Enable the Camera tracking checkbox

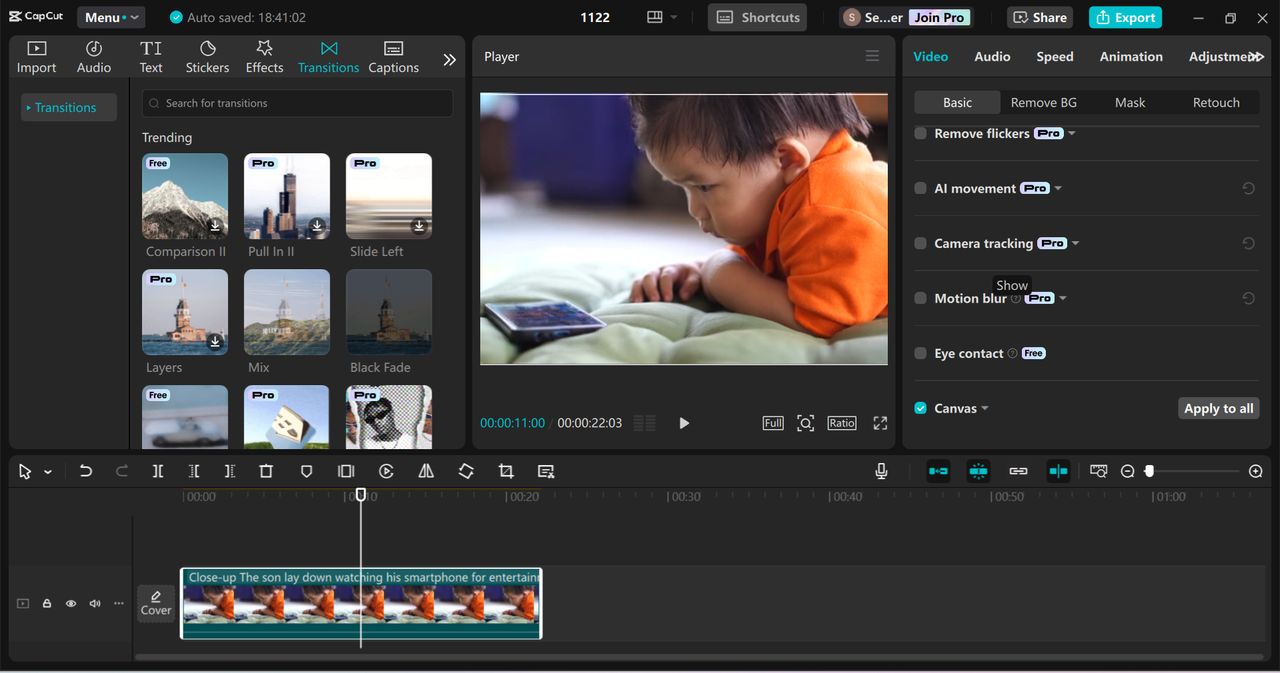[920, 243]
